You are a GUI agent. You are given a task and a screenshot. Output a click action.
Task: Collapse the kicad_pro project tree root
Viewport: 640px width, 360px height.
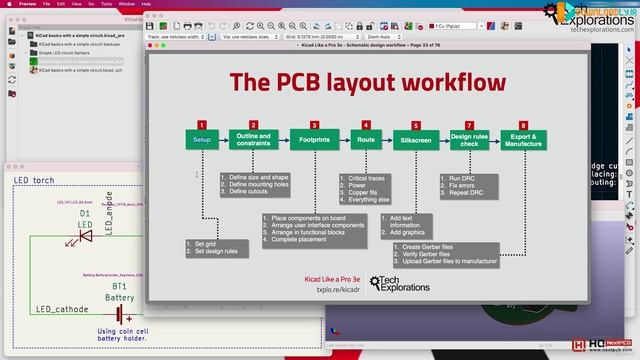22,36
